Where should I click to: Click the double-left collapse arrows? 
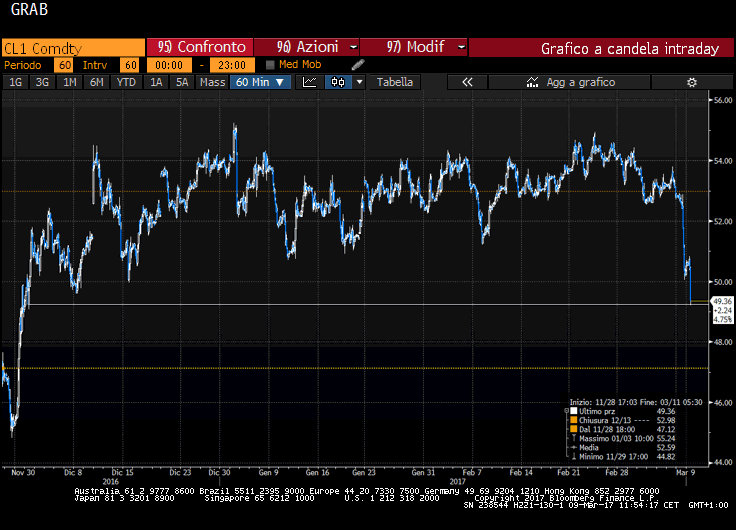466,82
